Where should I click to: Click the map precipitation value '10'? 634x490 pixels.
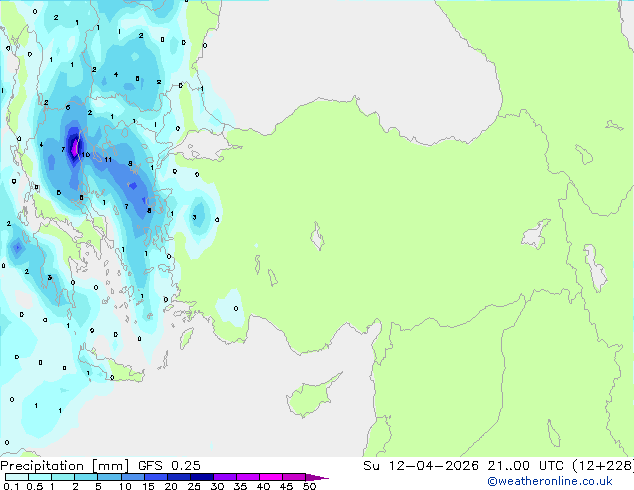86,154
